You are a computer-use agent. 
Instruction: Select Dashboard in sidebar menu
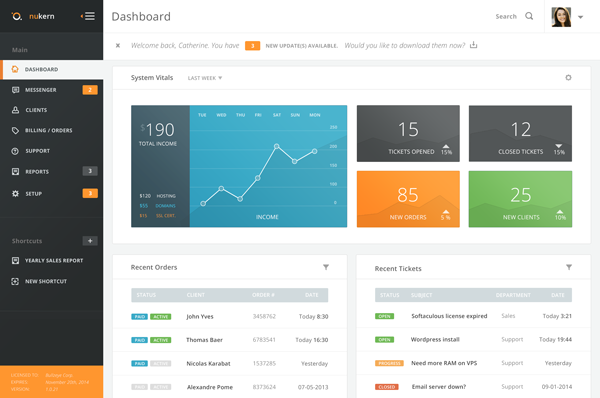pyautogui.click(x=52, y=69)
